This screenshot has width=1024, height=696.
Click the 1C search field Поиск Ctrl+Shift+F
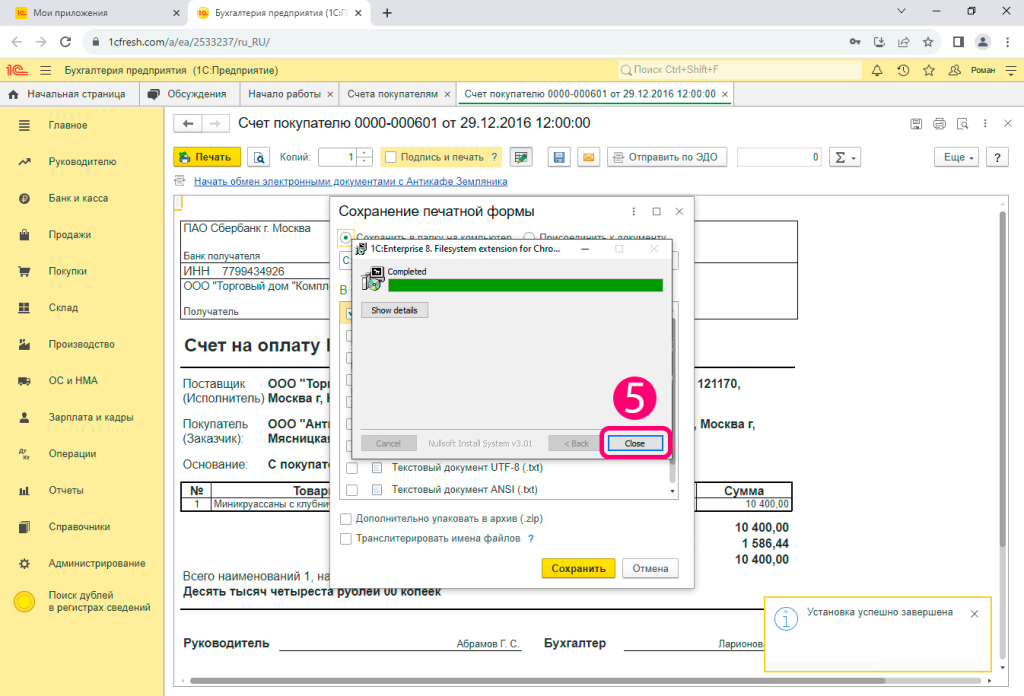pyautogui.click(x=740, y=70)
